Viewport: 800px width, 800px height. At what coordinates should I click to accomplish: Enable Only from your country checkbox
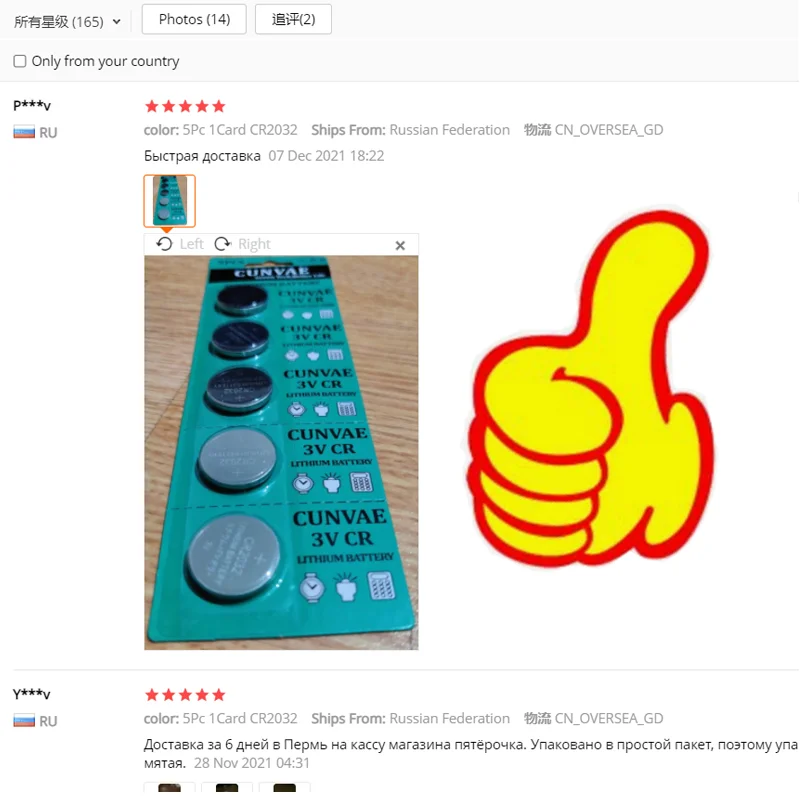click(x=20, y=61)
